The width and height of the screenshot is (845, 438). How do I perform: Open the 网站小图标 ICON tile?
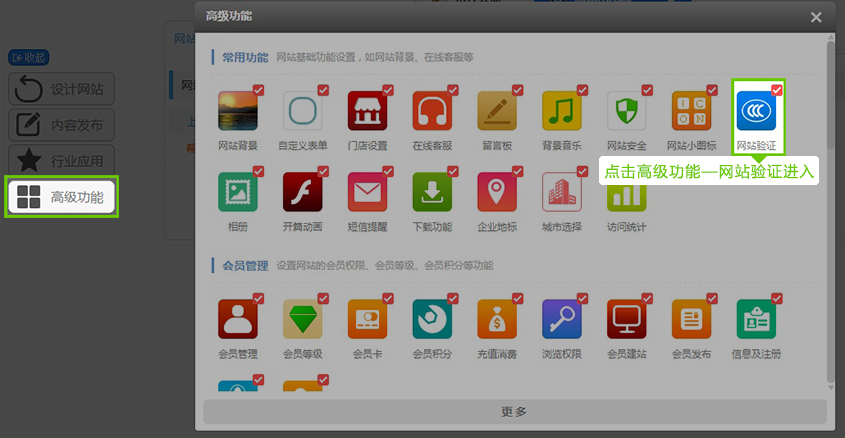coord(691,111)
